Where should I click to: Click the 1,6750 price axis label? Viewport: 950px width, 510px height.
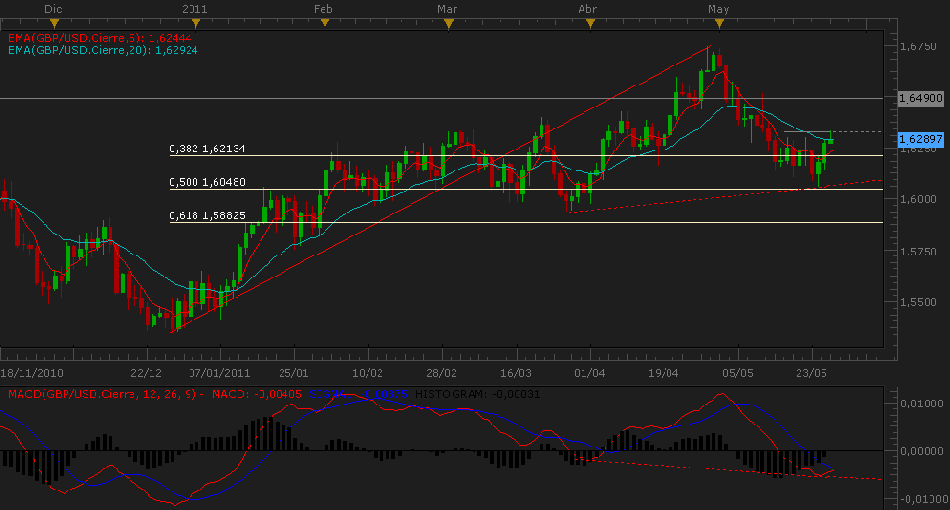[917, 46]
